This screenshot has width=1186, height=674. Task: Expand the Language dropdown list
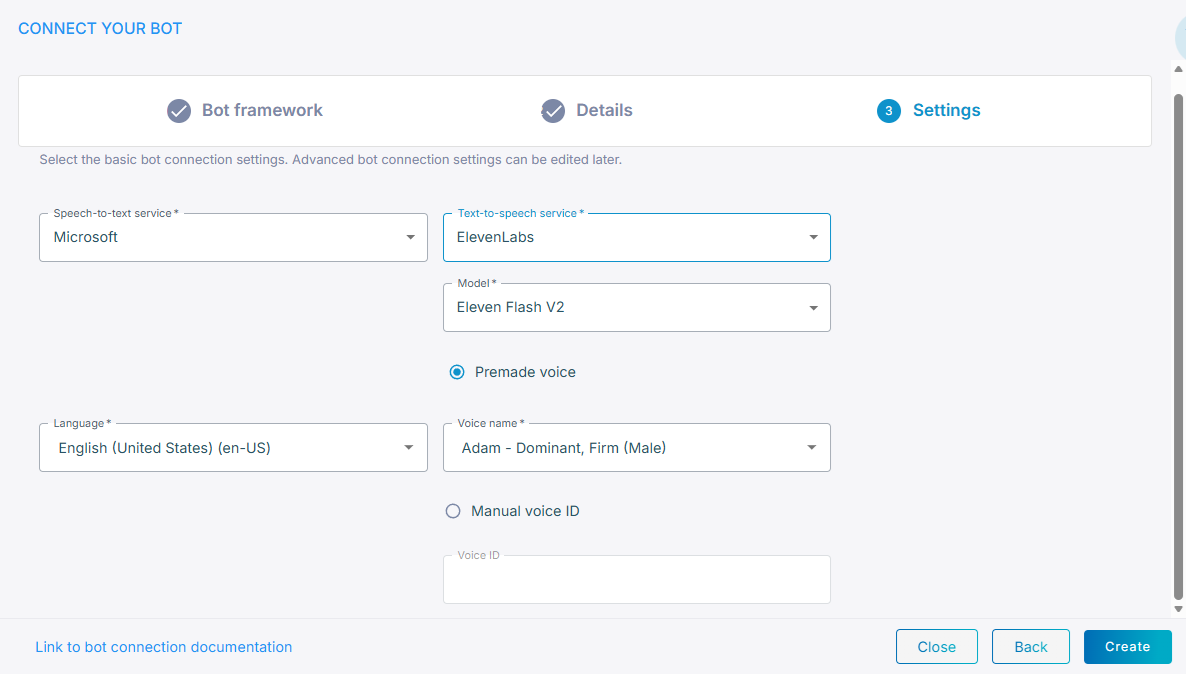coord(233,448)
